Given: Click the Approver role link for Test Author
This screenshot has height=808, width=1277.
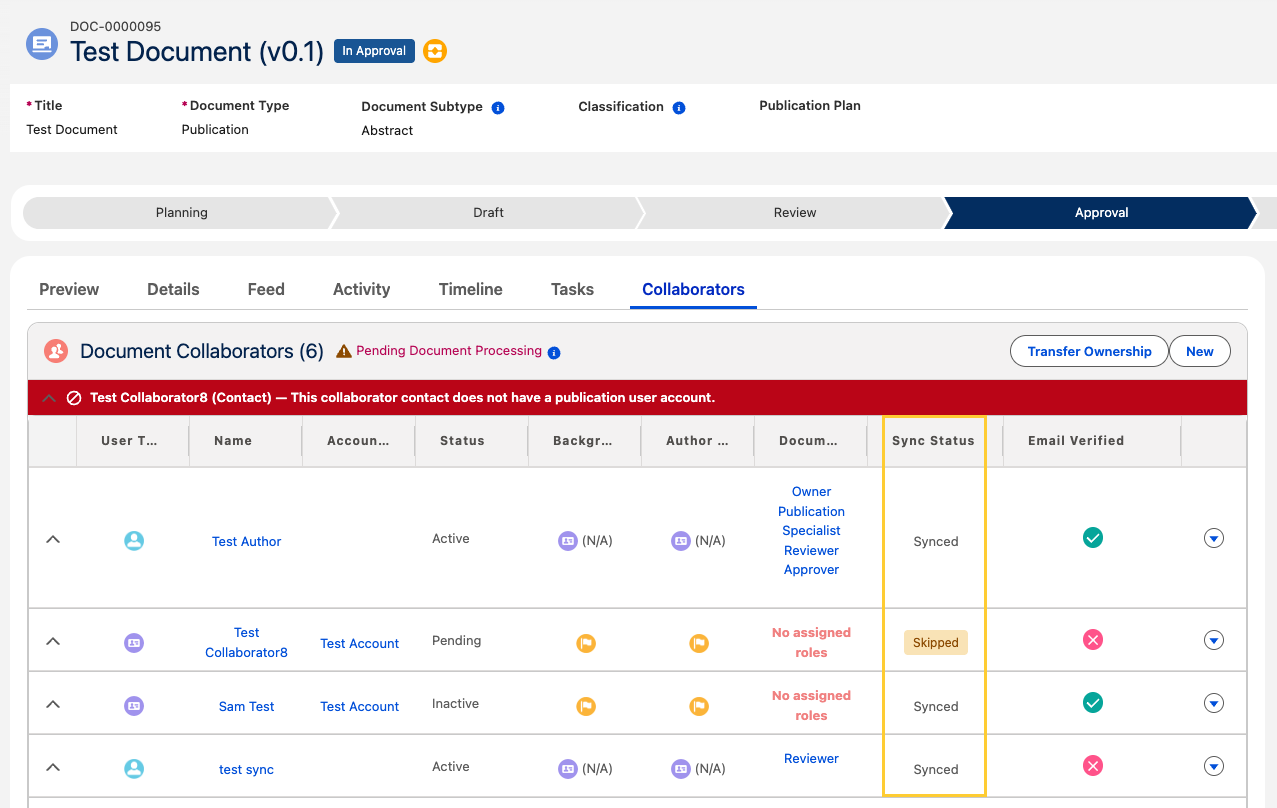Looking at the screenshot, I should tap(811, 569).
